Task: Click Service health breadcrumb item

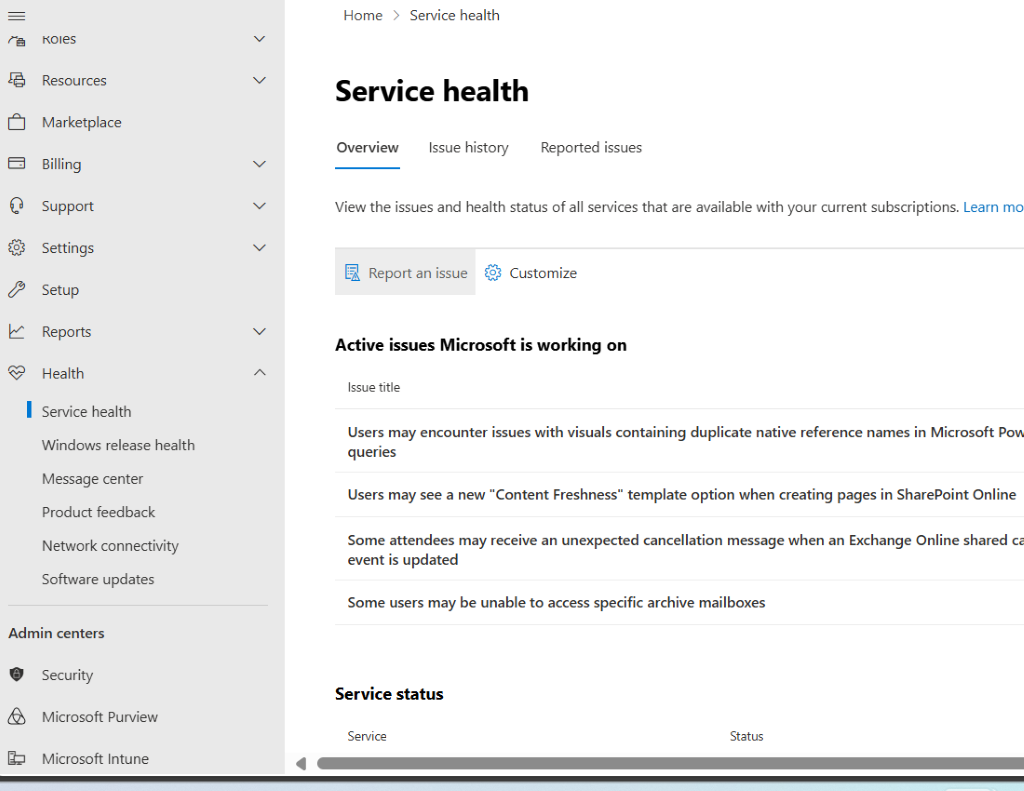Action: (455, 15)
